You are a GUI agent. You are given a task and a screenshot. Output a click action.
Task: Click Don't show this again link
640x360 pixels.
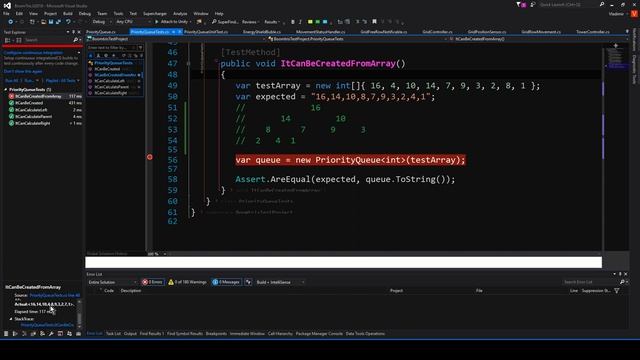(23, 71)
